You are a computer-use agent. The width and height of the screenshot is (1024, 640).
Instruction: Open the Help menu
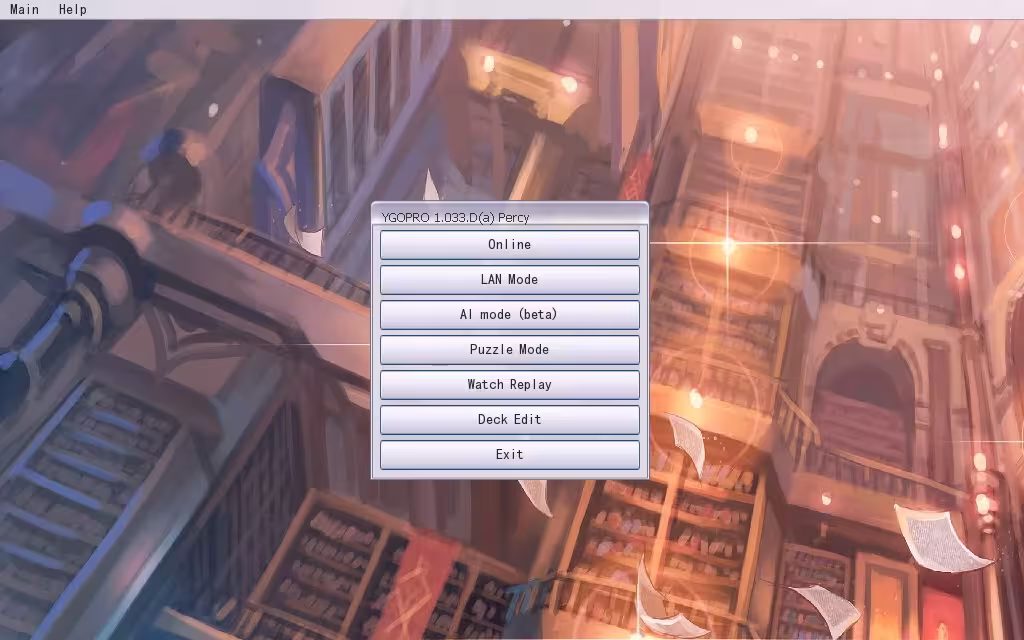pos(72,9)
